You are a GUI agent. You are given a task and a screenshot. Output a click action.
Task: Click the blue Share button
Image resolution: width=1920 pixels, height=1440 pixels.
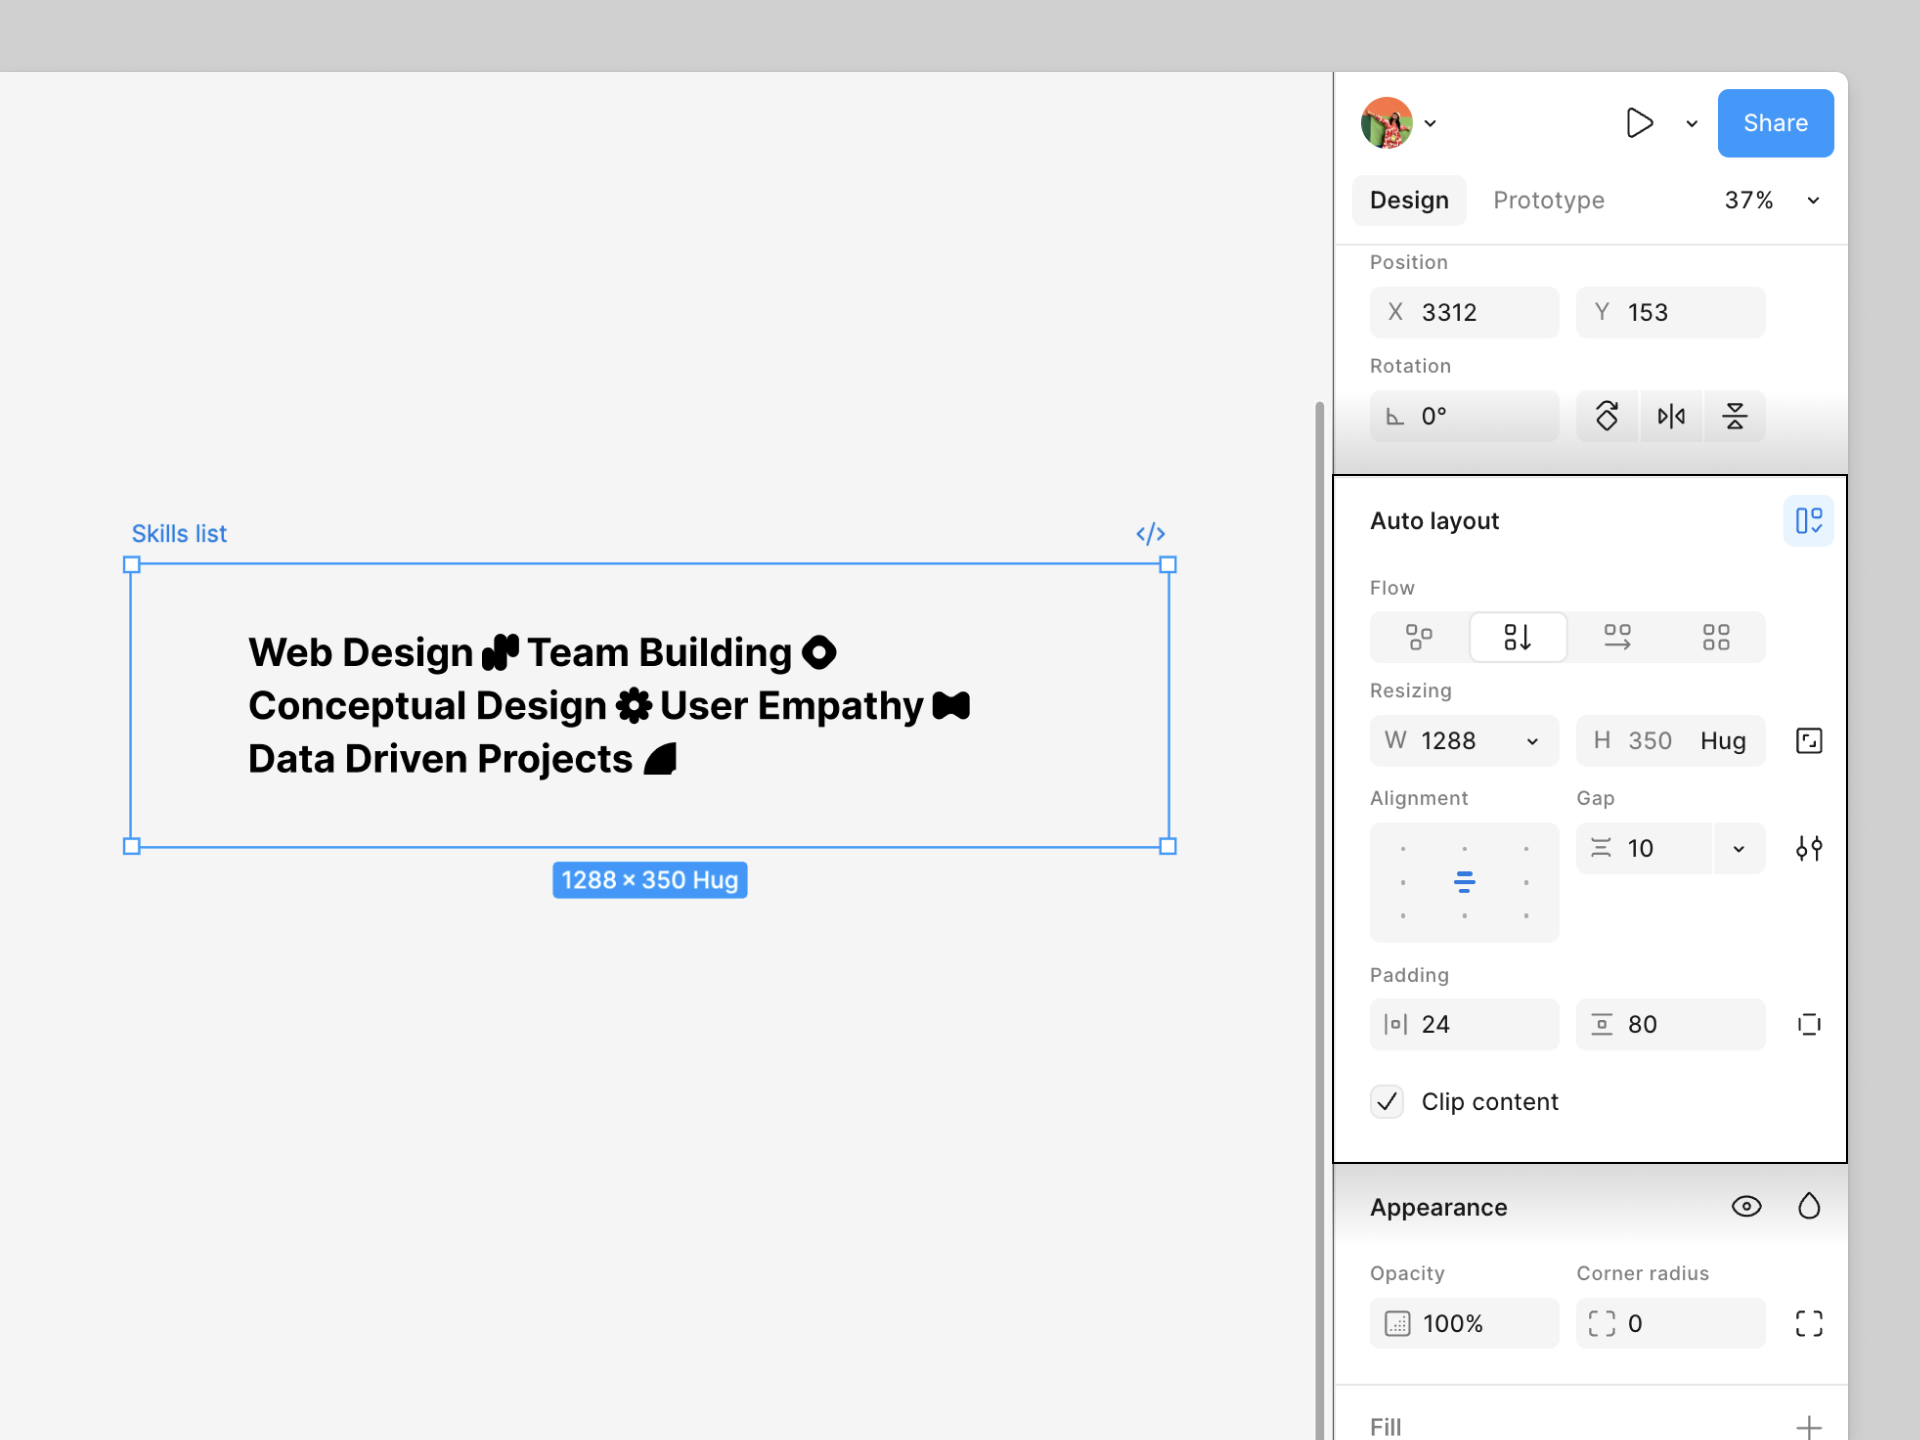1775,123
